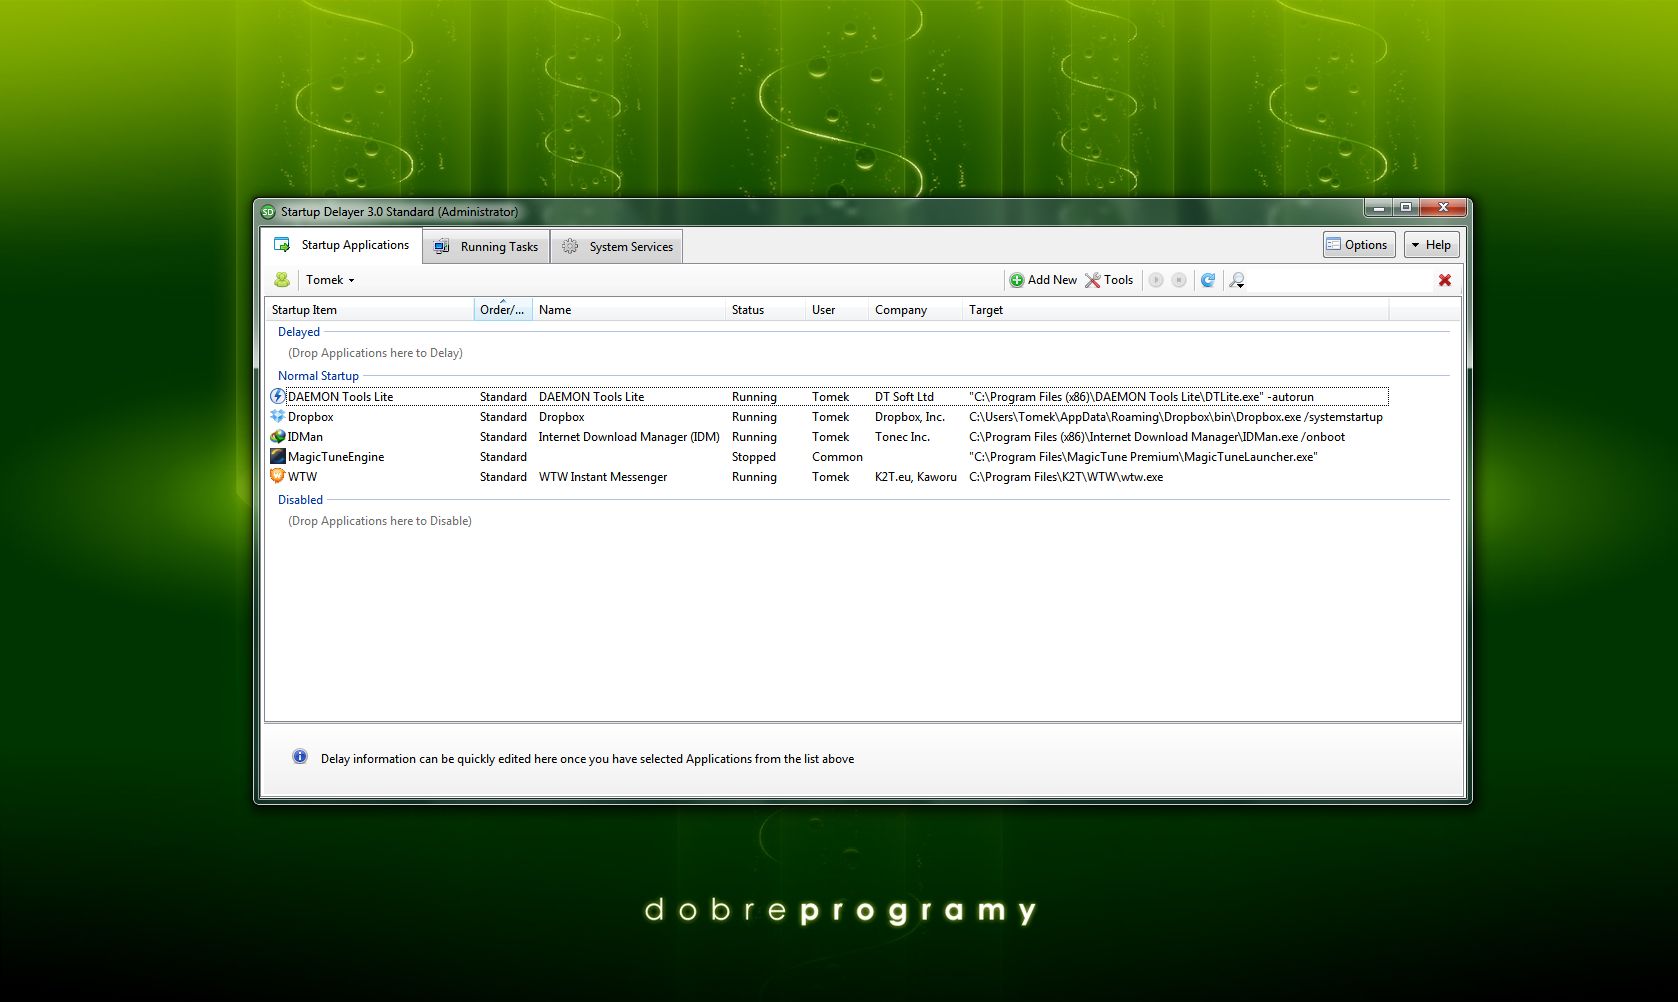Click the Normal Startup group heading
Screen dimensions: 1678x1002
tap(318, 376)
